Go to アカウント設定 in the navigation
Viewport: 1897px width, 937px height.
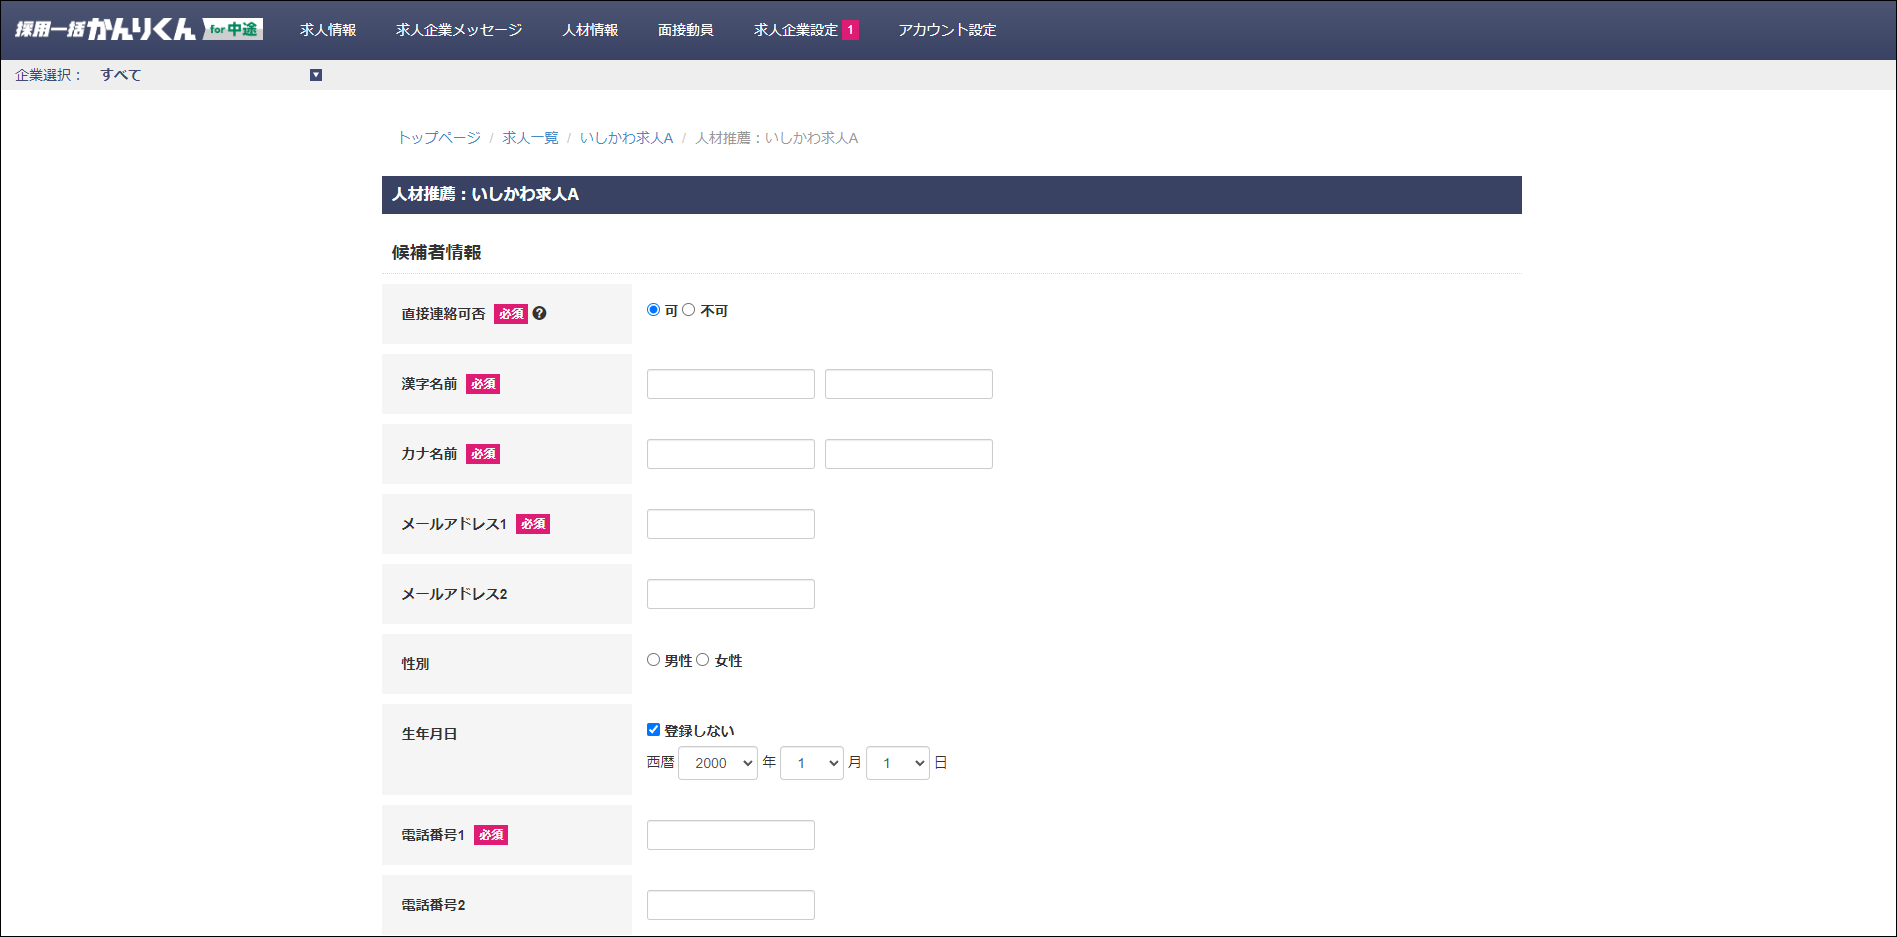(947, 30)
